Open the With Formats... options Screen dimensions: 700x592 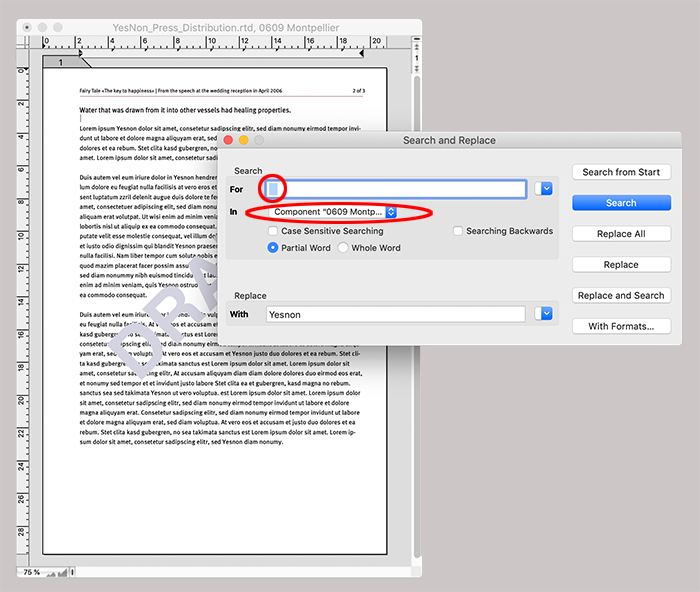click(x=621, y=326)
